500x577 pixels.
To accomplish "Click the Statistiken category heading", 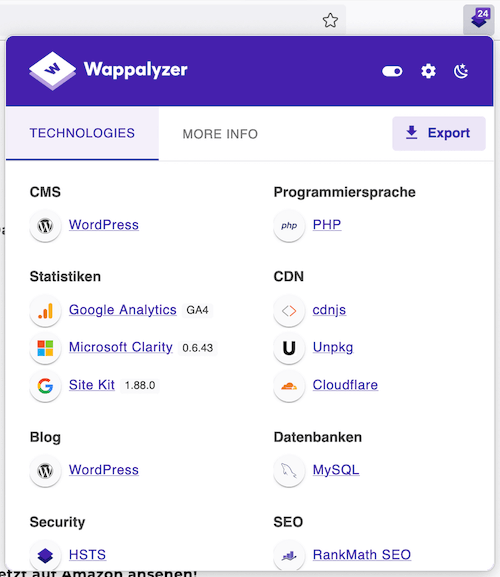I will [65, 277].
